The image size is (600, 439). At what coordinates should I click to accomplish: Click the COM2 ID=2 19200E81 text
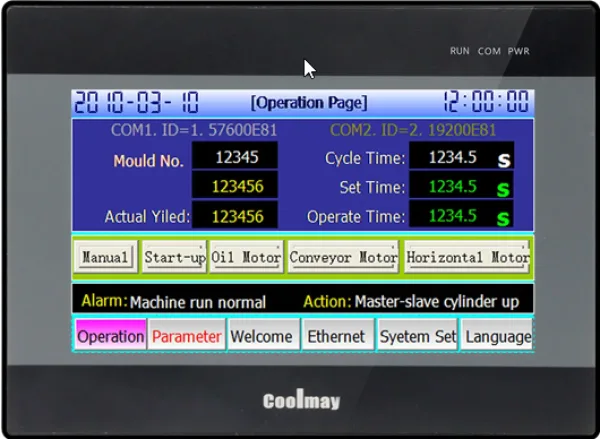[x=413, y=130]
